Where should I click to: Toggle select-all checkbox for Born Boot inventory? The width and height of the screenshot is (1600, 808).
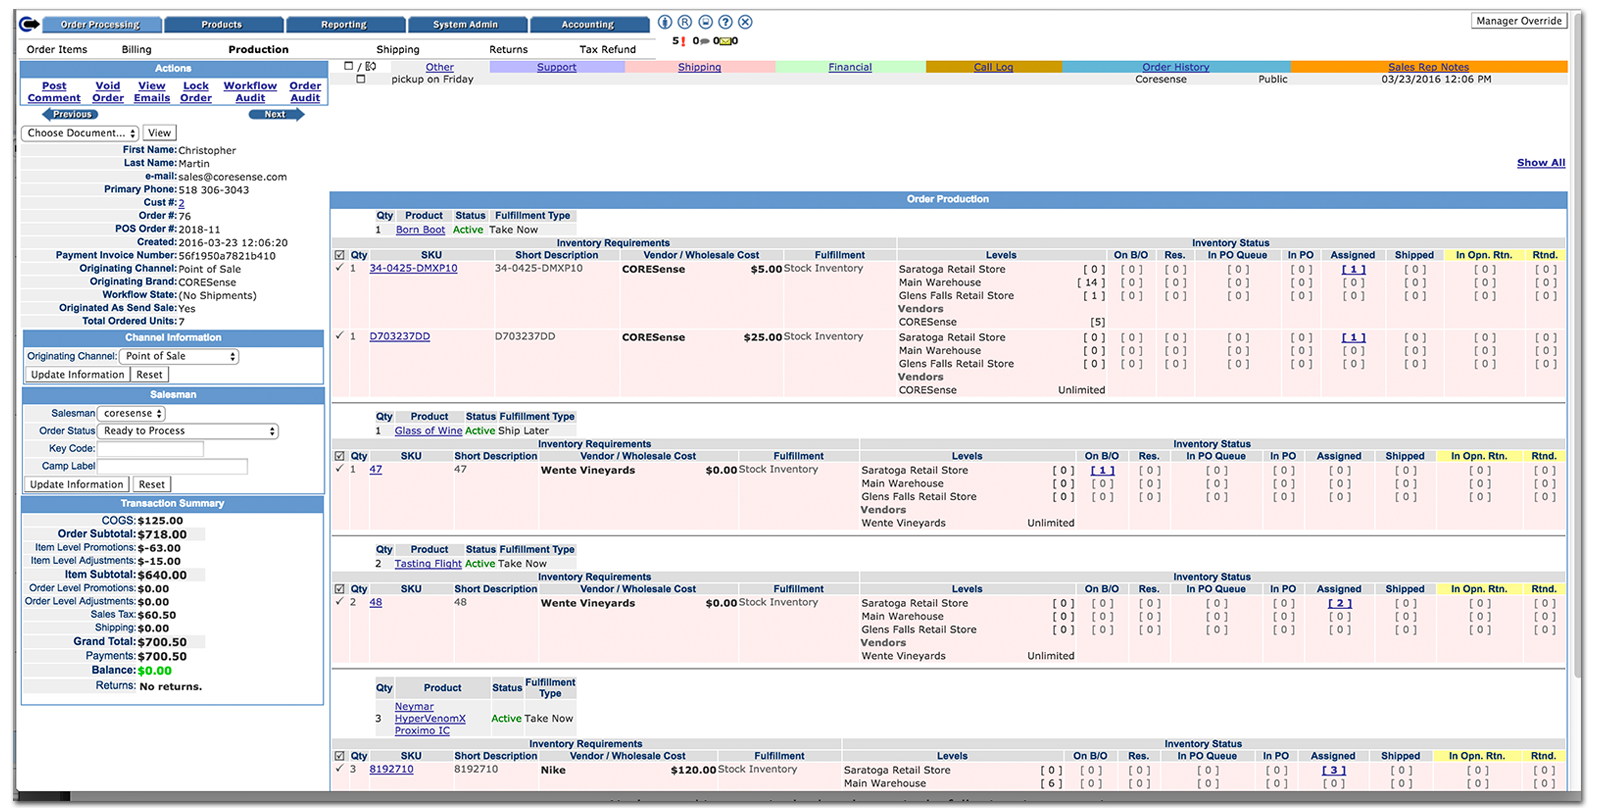(339, 255)
